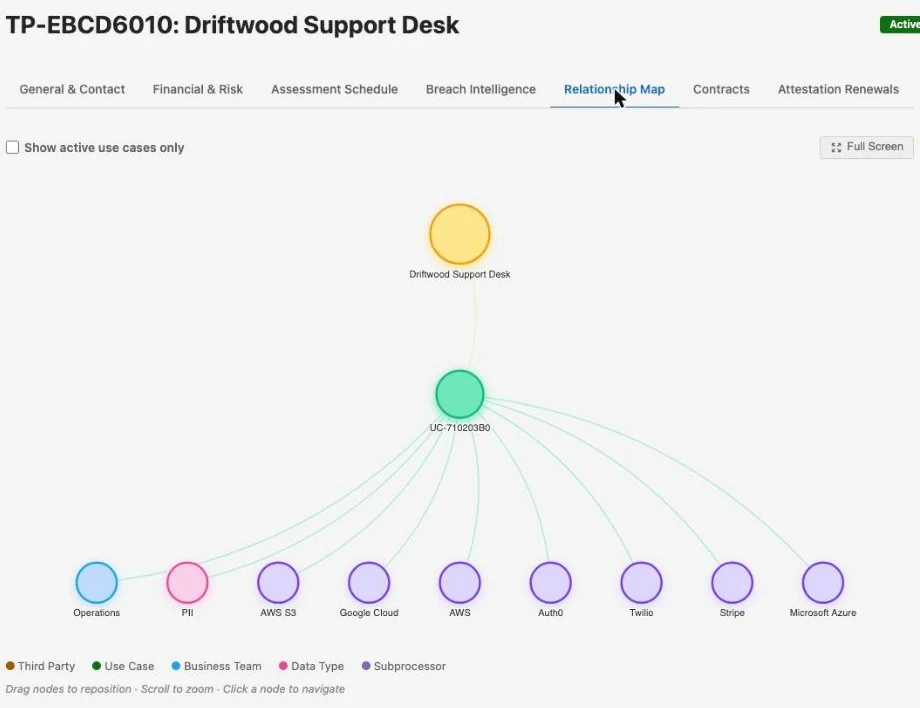Select the Relationship Map tab
920x708 pixels.
click(614, 89)
